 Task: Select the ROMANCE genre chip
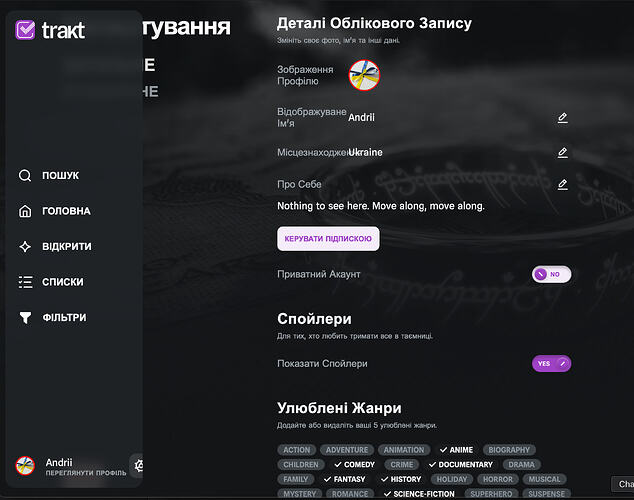point(350,494)
